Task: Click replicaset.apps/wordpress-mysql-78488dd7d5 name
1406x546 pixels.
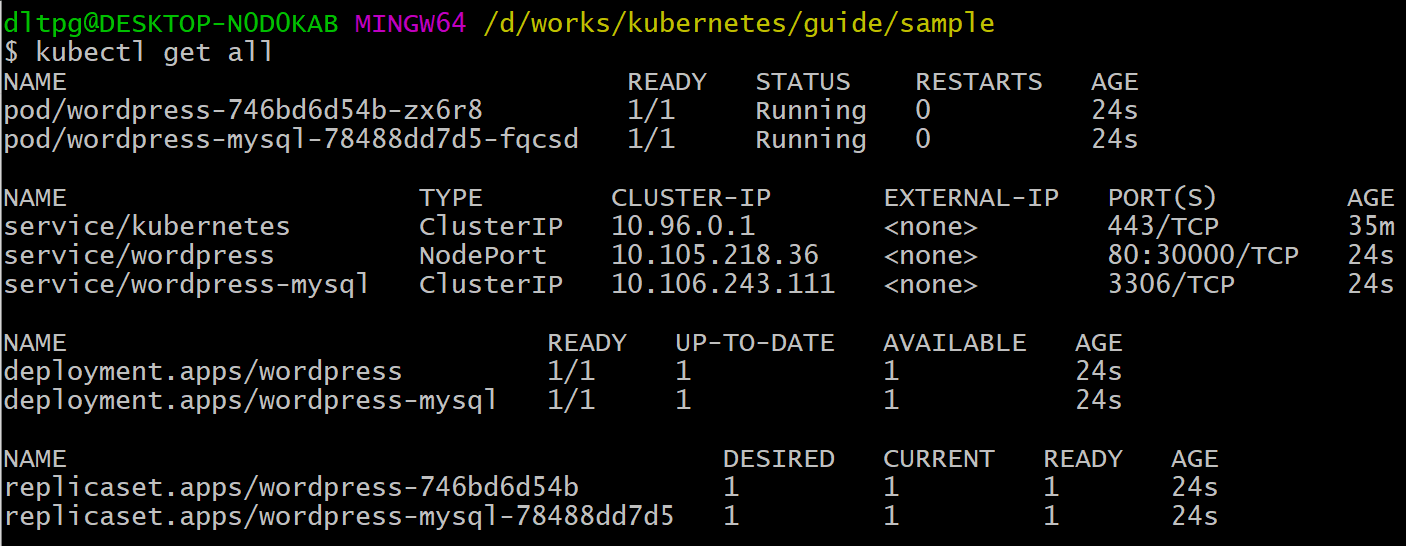Action: tap(339, 517)
